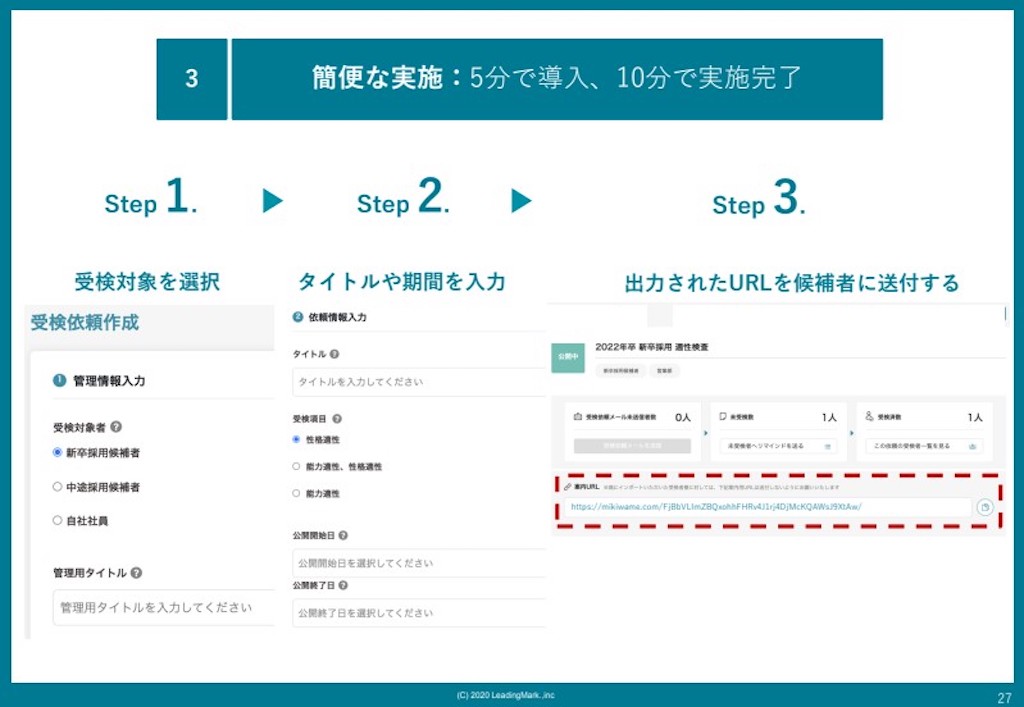Open the help tooltip beside タイトル
Viewport: 1024px width, 707px height.
tap(333, 354)
